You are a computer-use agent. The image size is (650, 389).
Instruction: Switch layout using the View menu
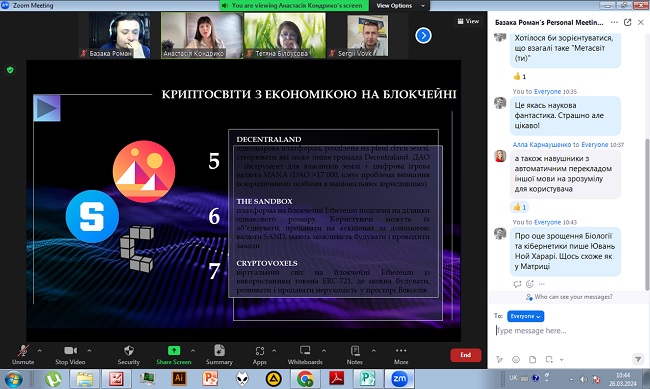click(468, 21)
